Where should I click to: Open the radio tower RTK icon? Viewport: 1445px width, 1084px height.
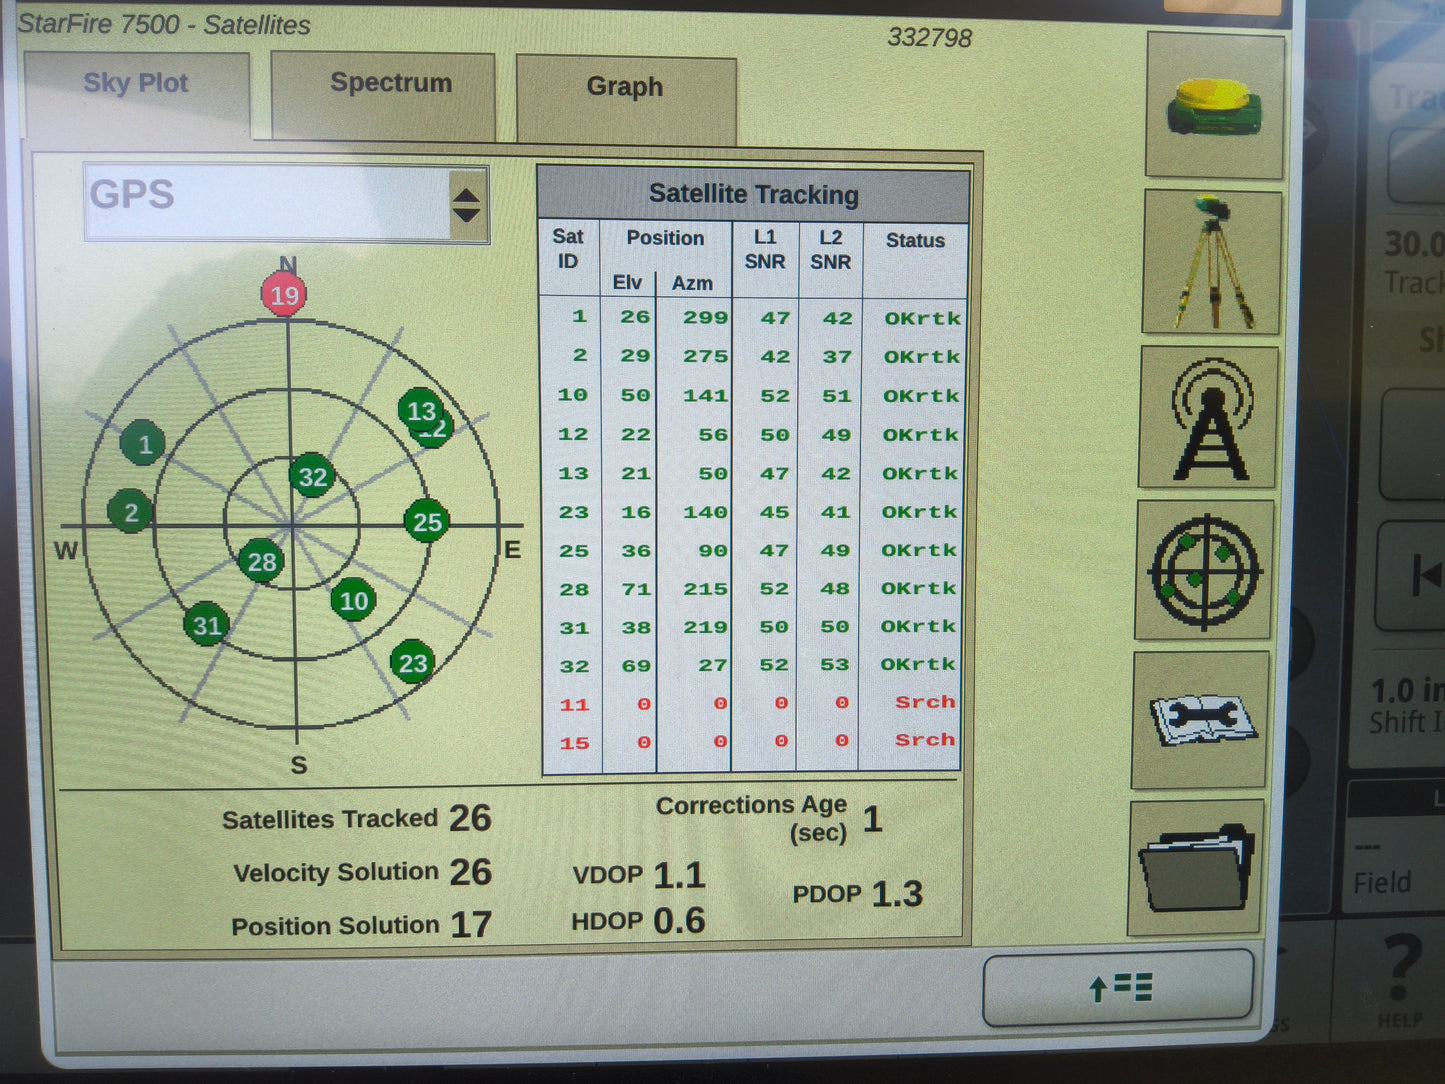click(1208, 418)
